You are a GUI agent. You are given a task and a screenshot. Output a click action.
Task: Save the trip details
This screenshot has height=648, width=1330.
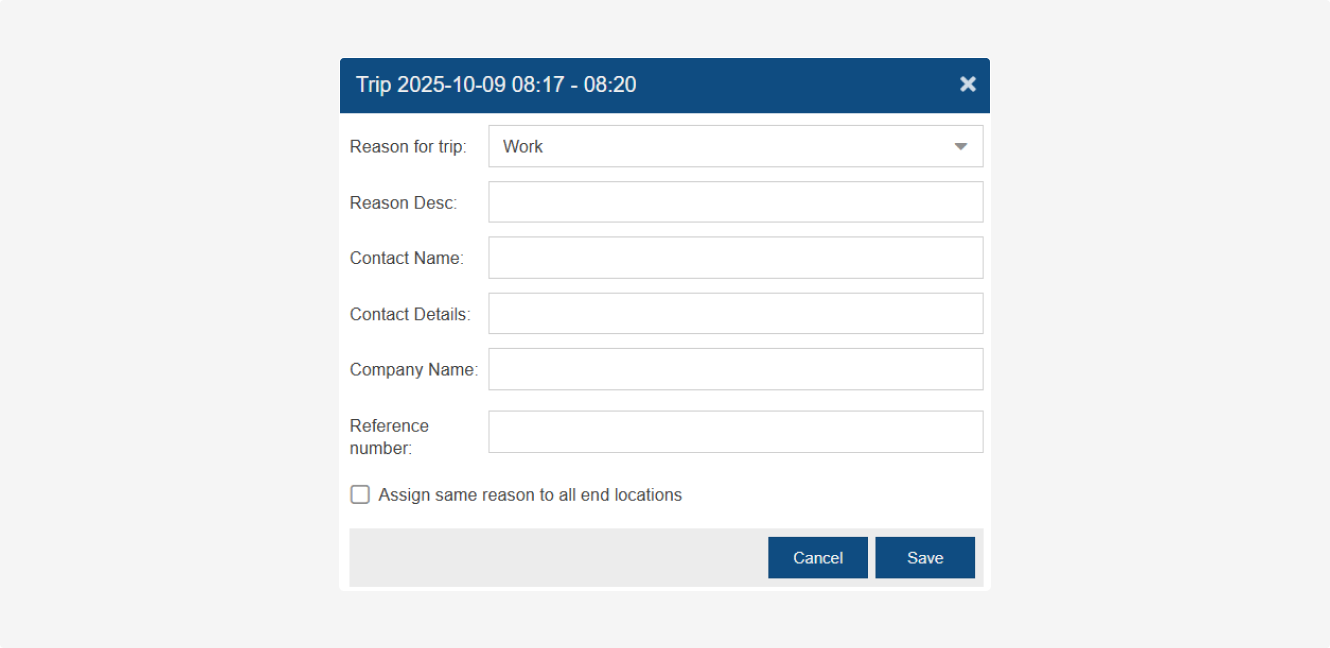[924, 558]
